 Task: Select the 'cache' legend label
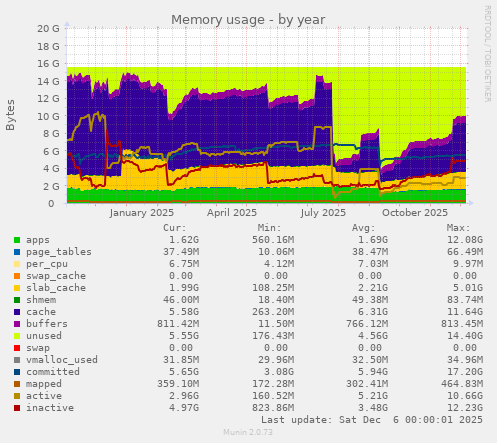(41, 312)
